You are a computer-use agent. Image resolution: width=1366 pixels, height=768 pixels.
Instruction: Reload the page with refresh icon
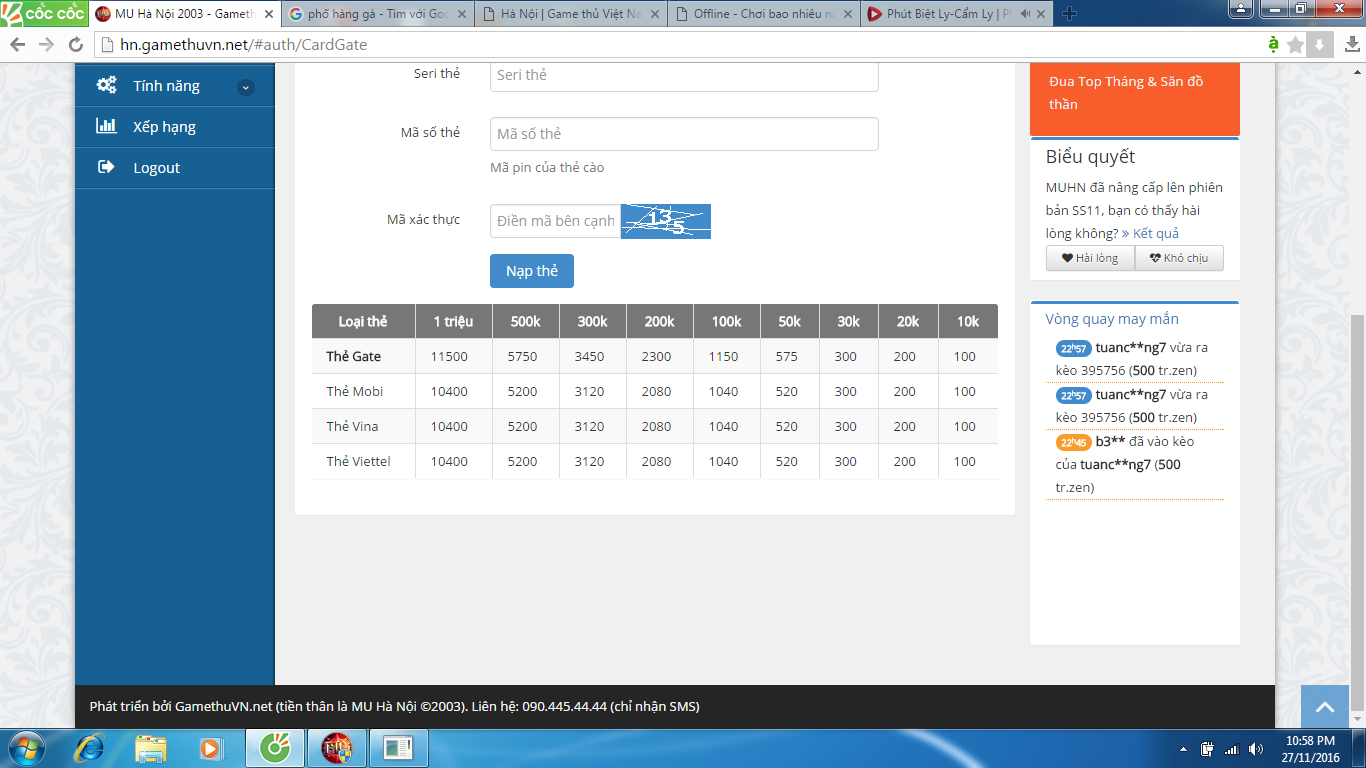[76, 45]
